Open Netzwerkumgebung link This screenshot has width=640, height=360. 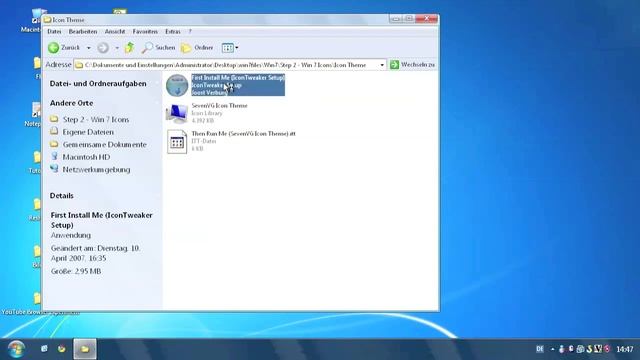tap(96, 169)
